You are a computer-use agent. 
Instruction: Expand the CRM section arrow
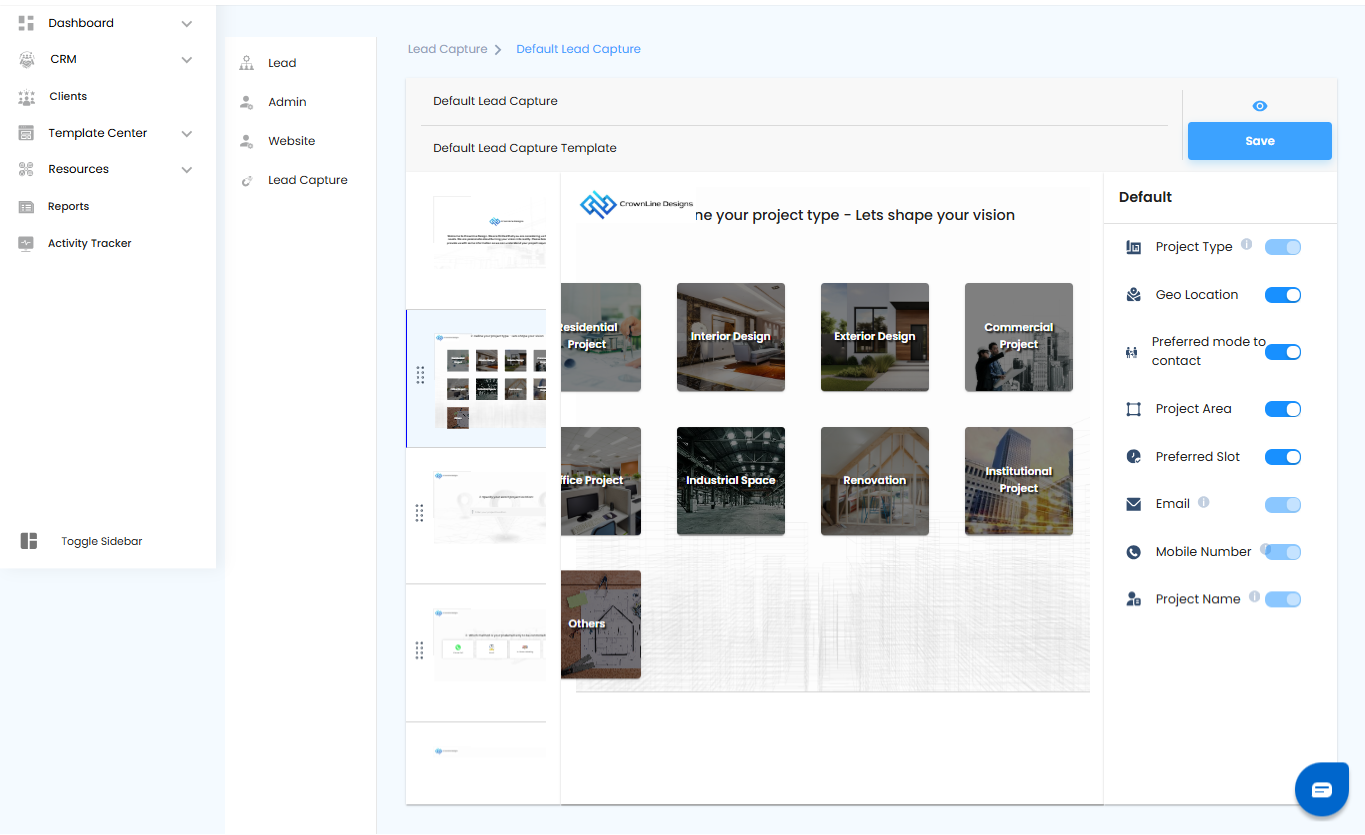click(187, 60)
